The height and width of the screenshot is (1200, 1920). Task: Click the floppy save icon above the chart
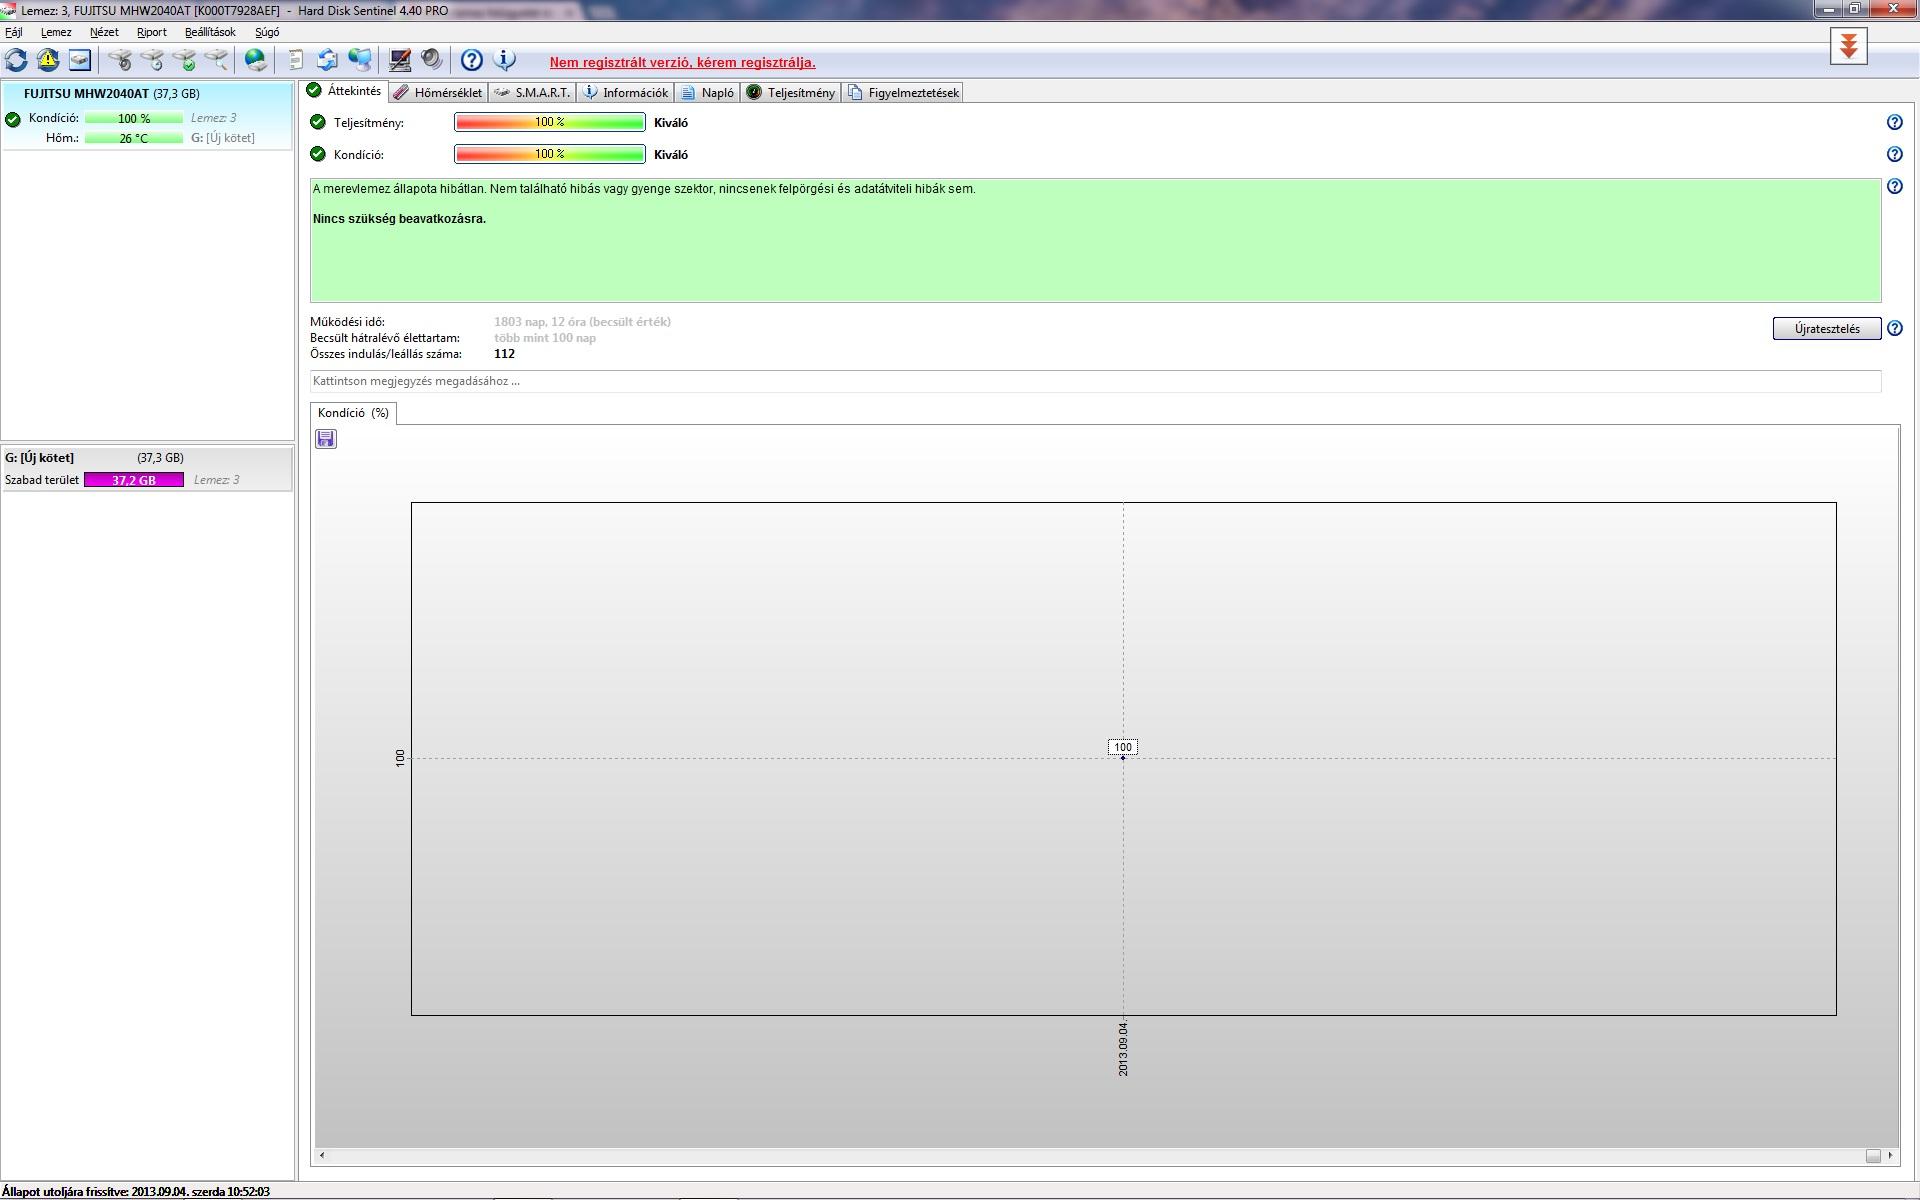pos(326,439)
